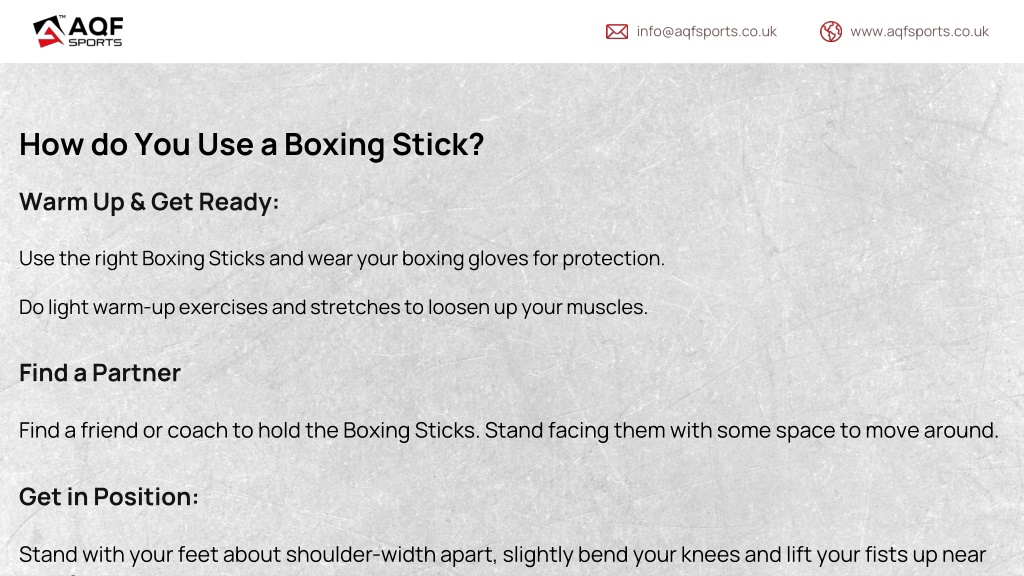The image size is (1024, 576).
Task: Click the 'Stand with your feet' sentence
Action: pyautogui.click(x=502, y=554)
